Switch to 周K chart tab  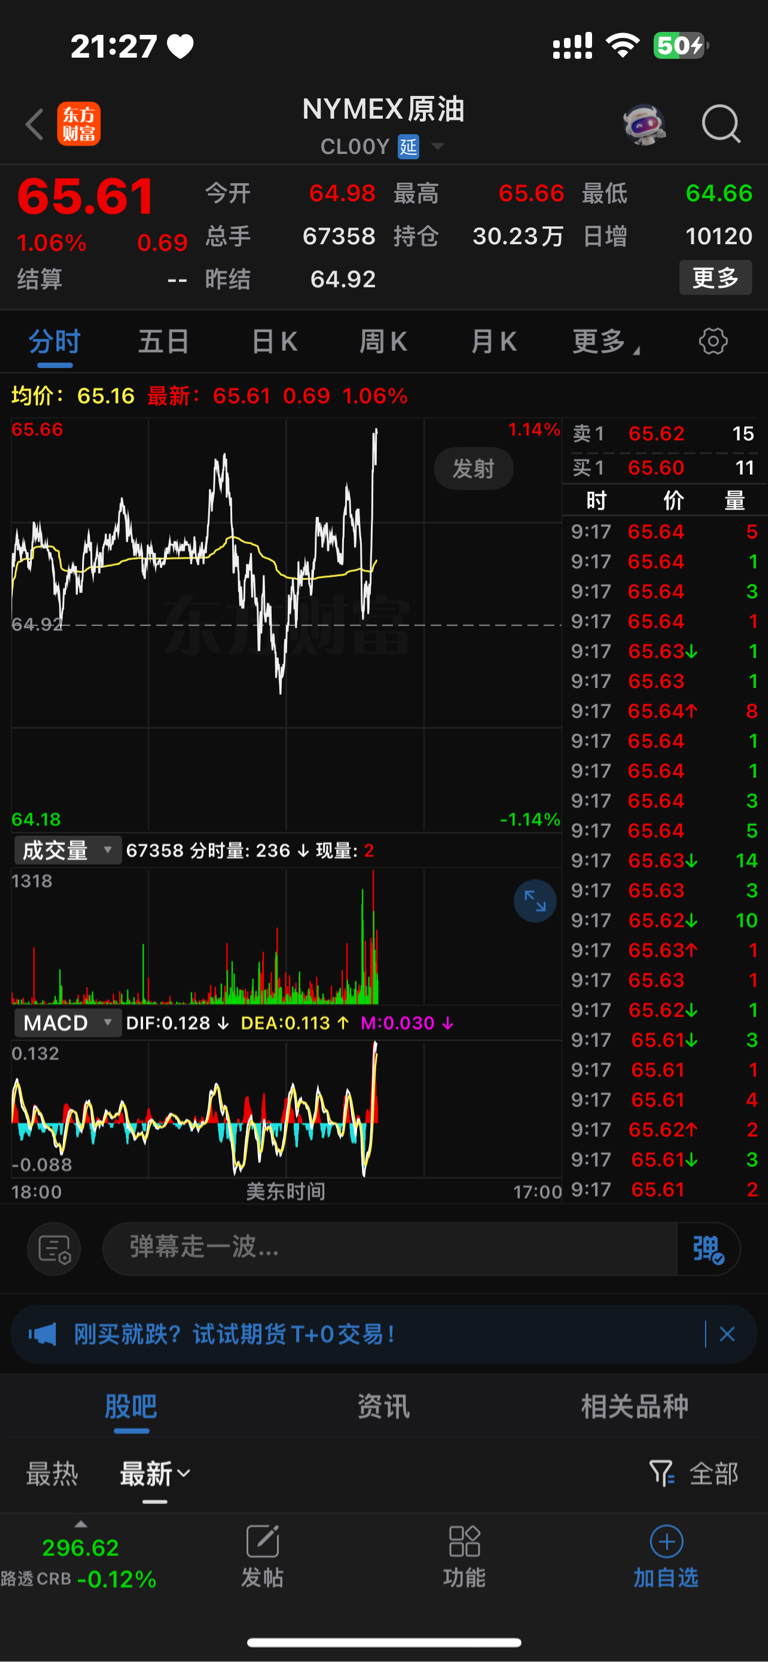[383, 342]
